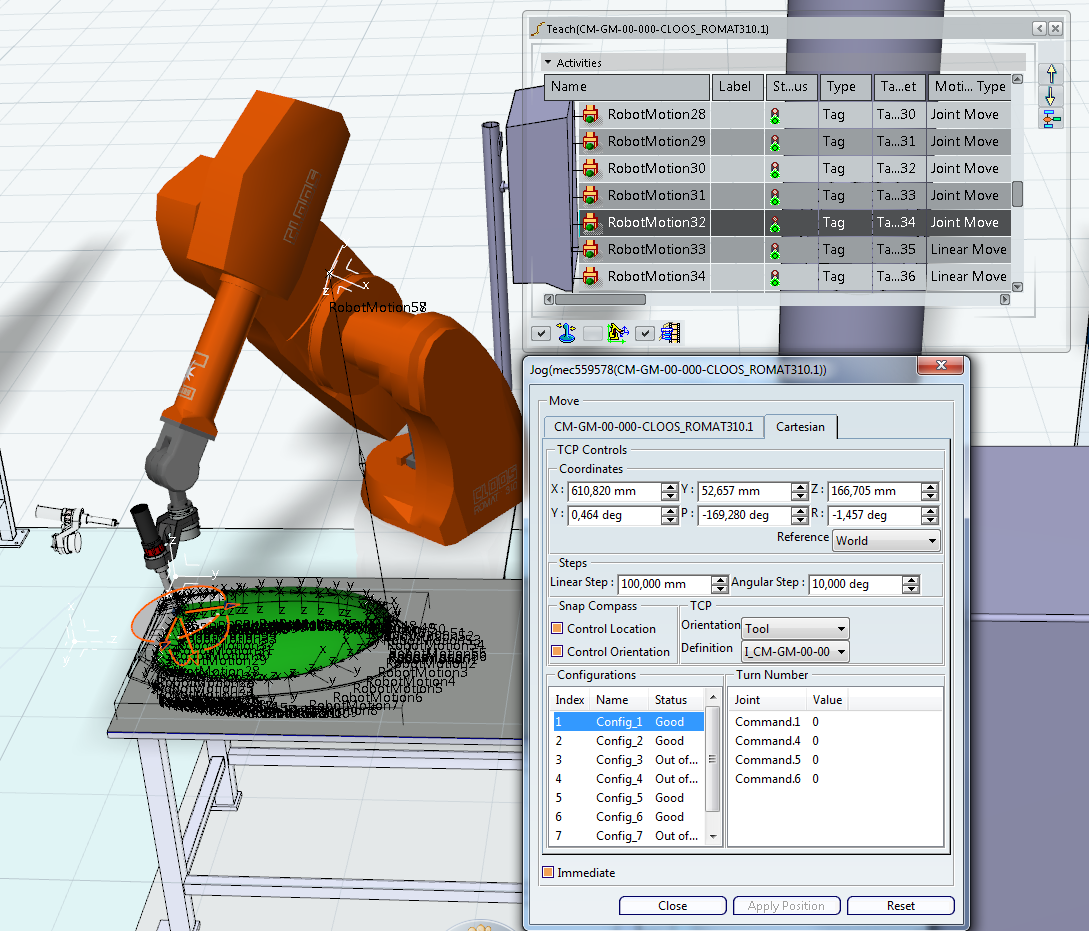
Task: Toggle the Immediate checkbox
Action: [x=547, y=873]
